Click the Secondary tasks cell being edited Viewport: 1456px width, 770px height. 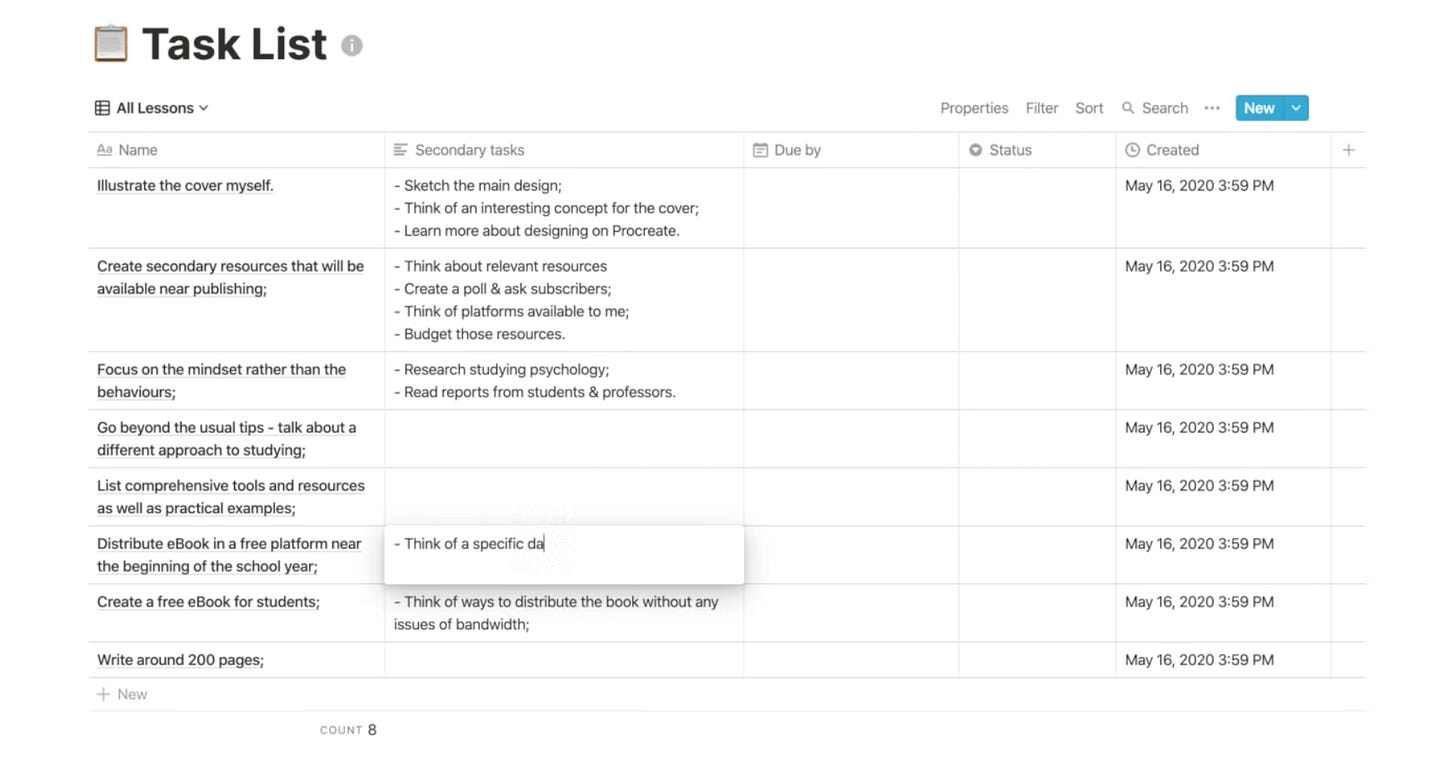[564, 554]
